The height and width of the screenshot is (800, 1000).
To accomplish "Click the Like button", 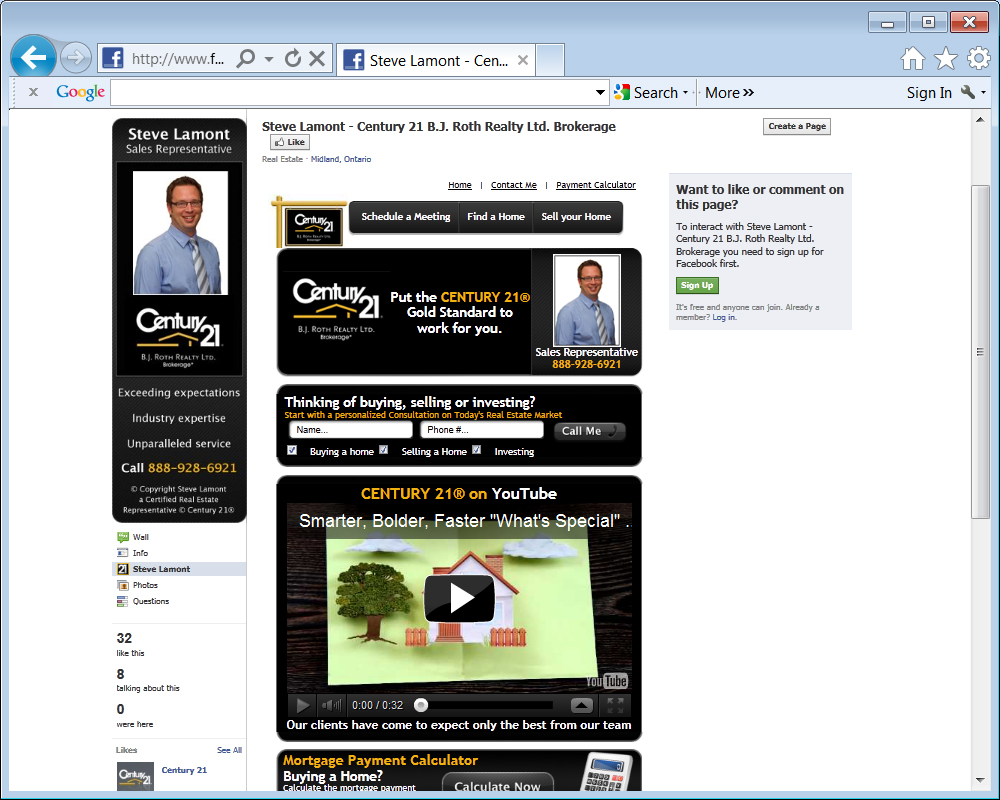I will (290, 142).
